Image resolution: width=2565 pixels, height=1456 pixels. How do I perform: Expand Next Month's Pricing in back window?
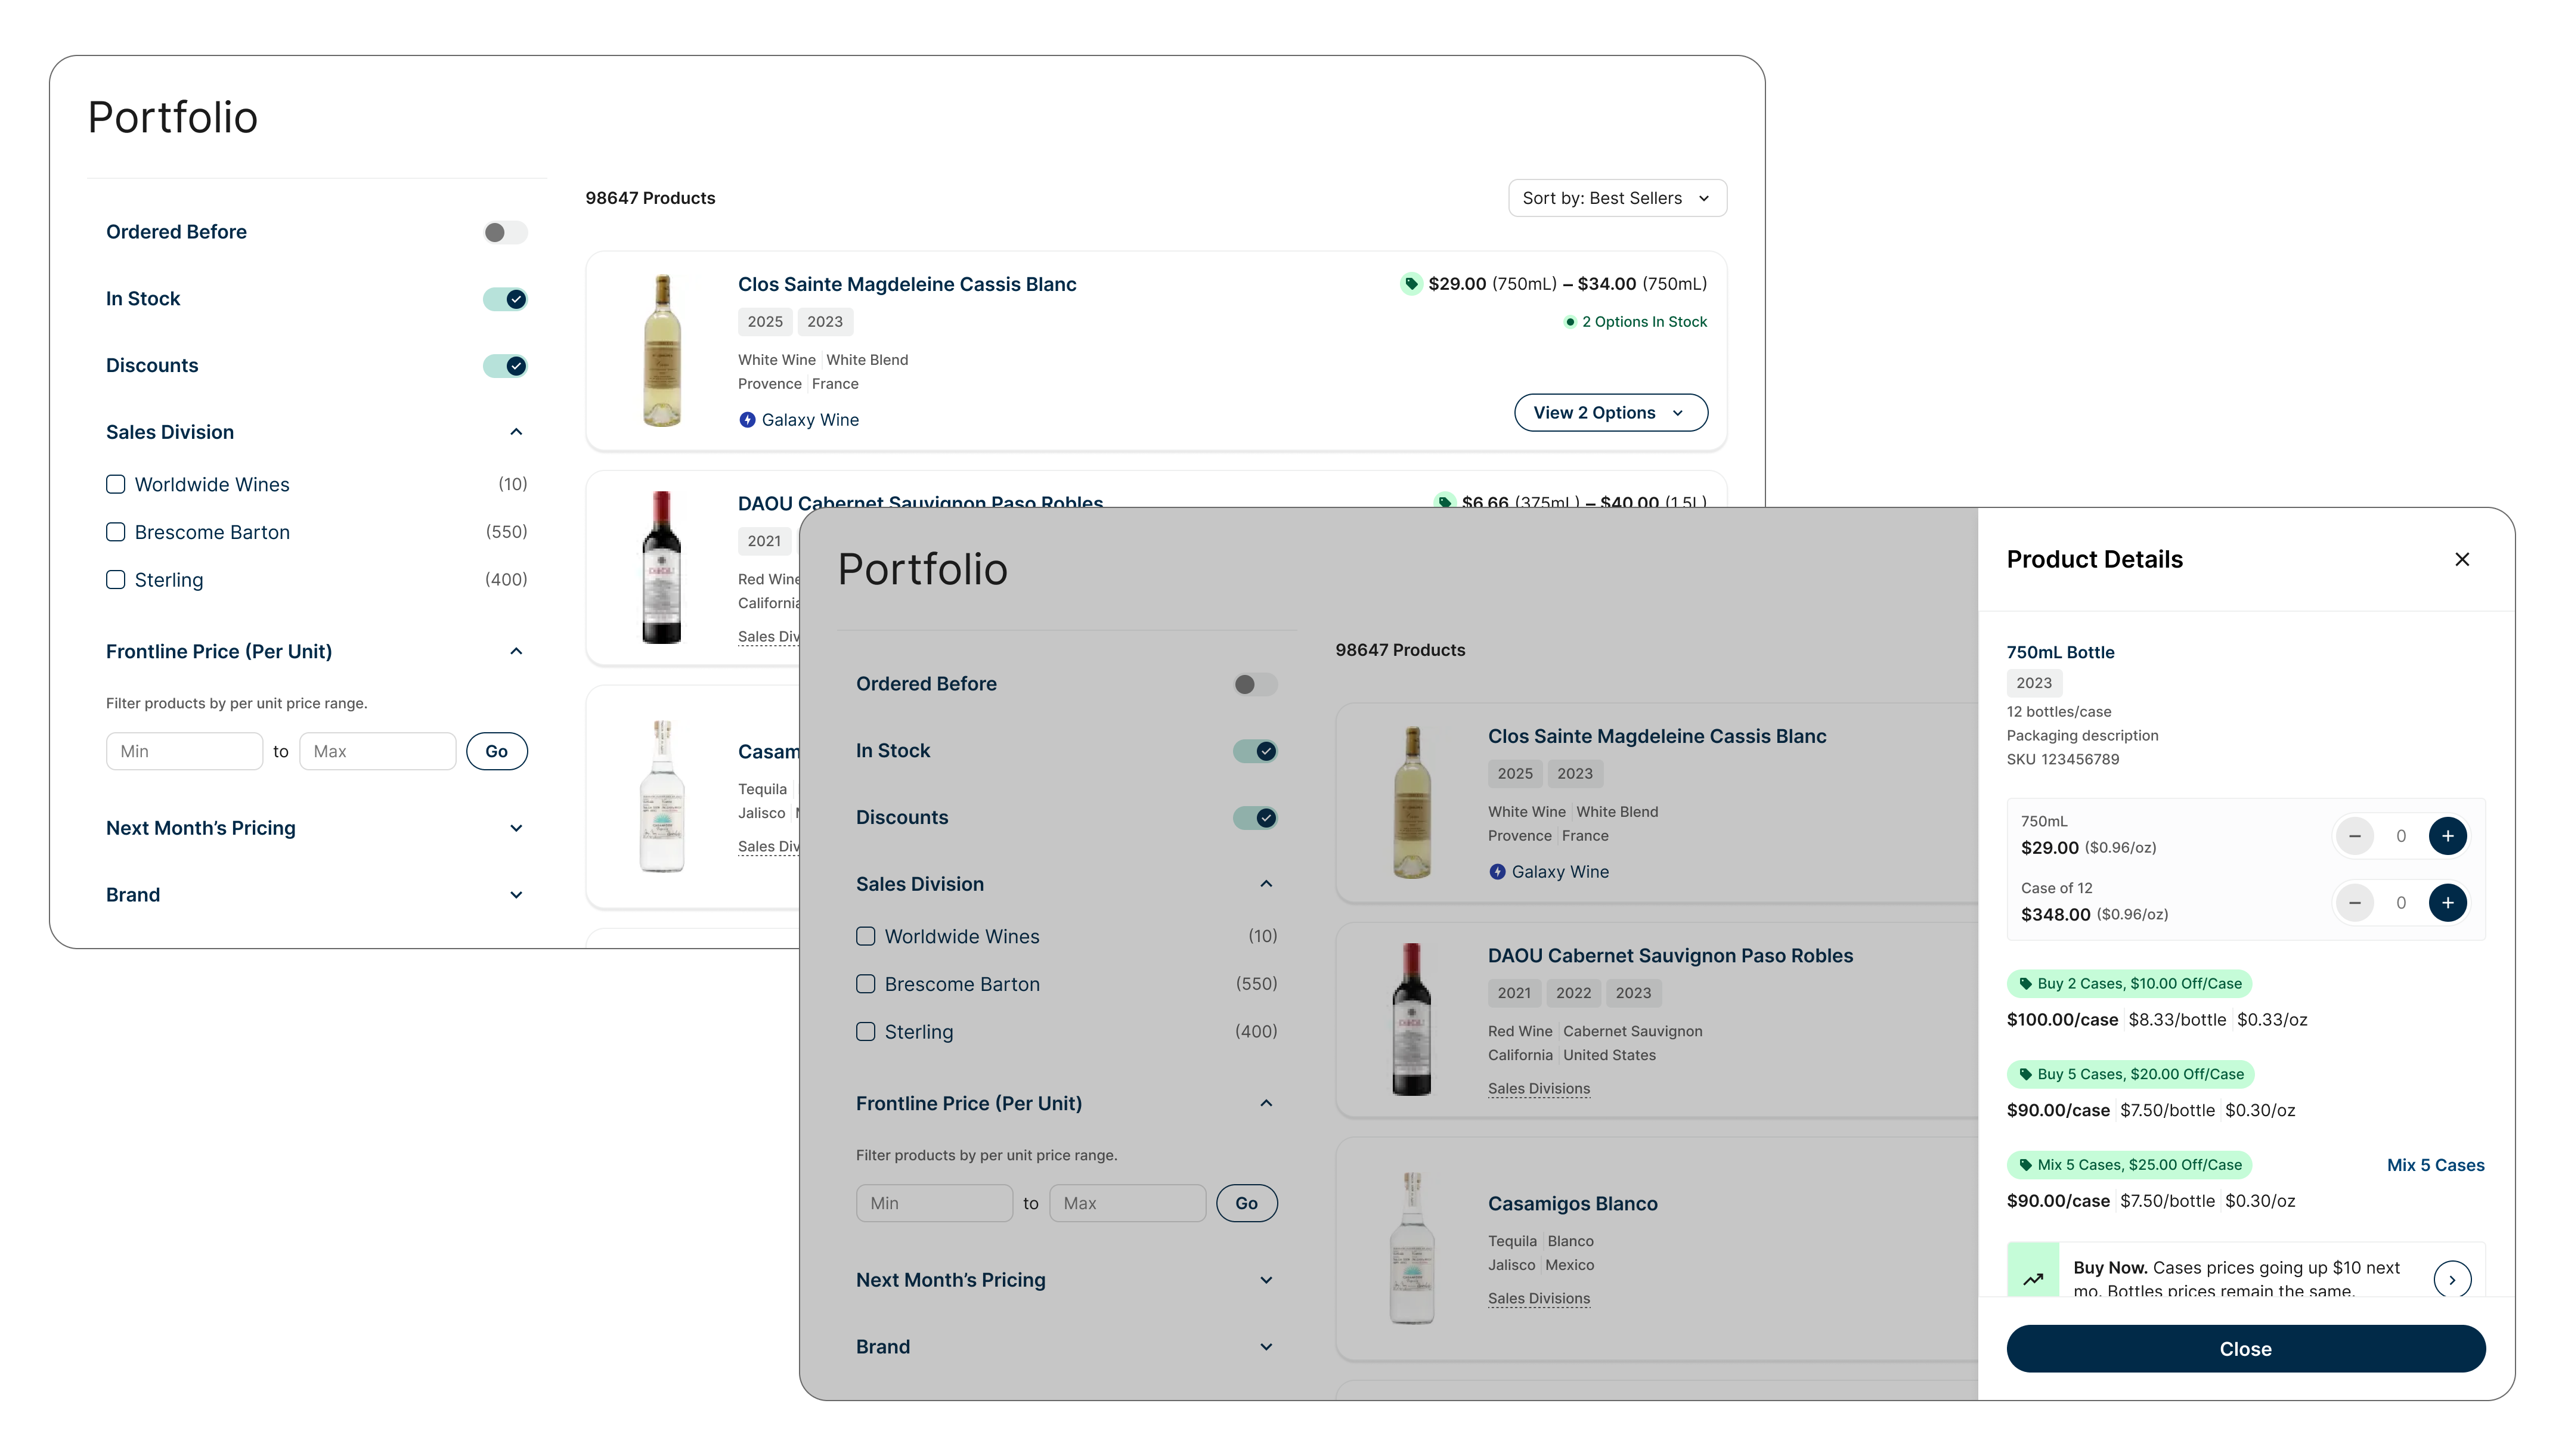[516, 828]
